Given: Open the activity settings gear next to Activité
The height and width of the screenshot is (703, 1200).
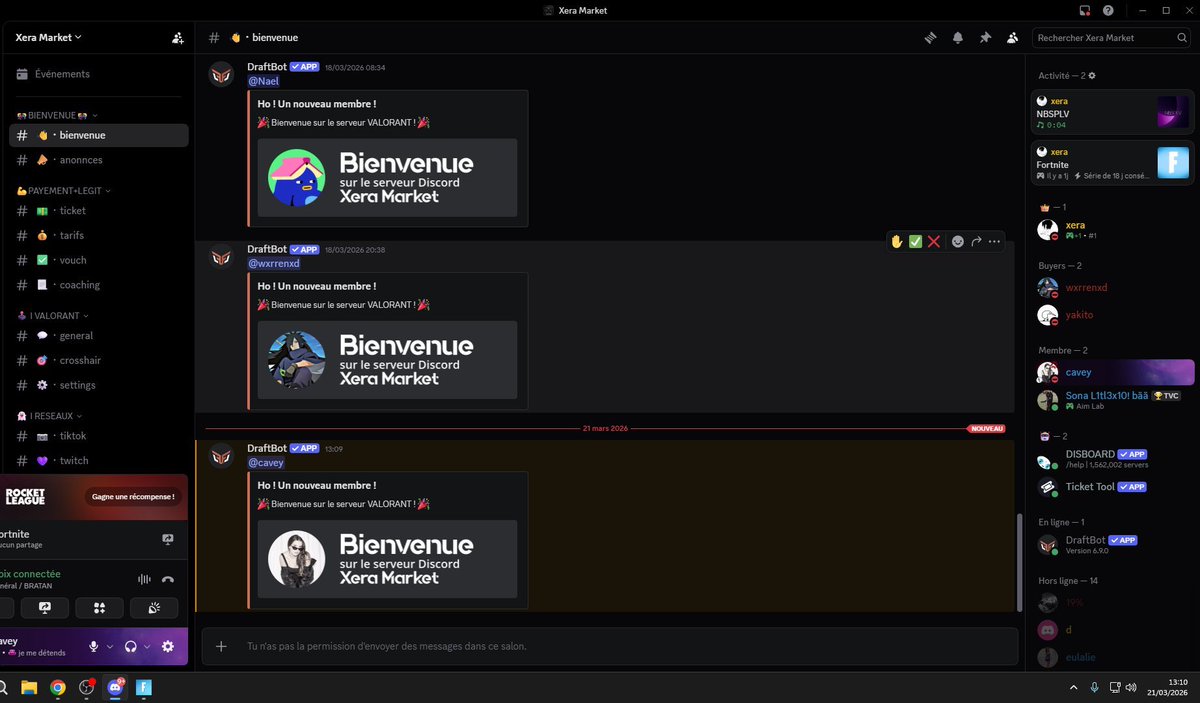Looking at the screenshot, I should click(1092, 76).
